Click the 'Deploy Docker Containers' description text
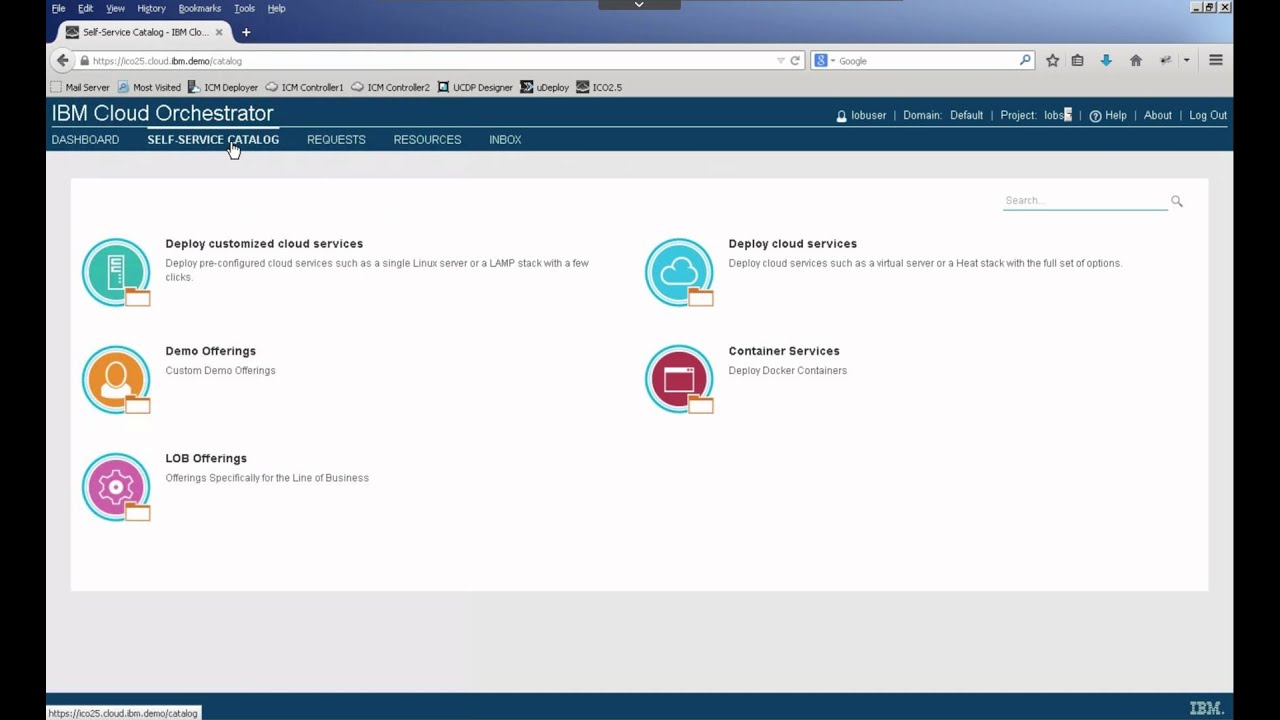1280x720 pixels. 787,370
